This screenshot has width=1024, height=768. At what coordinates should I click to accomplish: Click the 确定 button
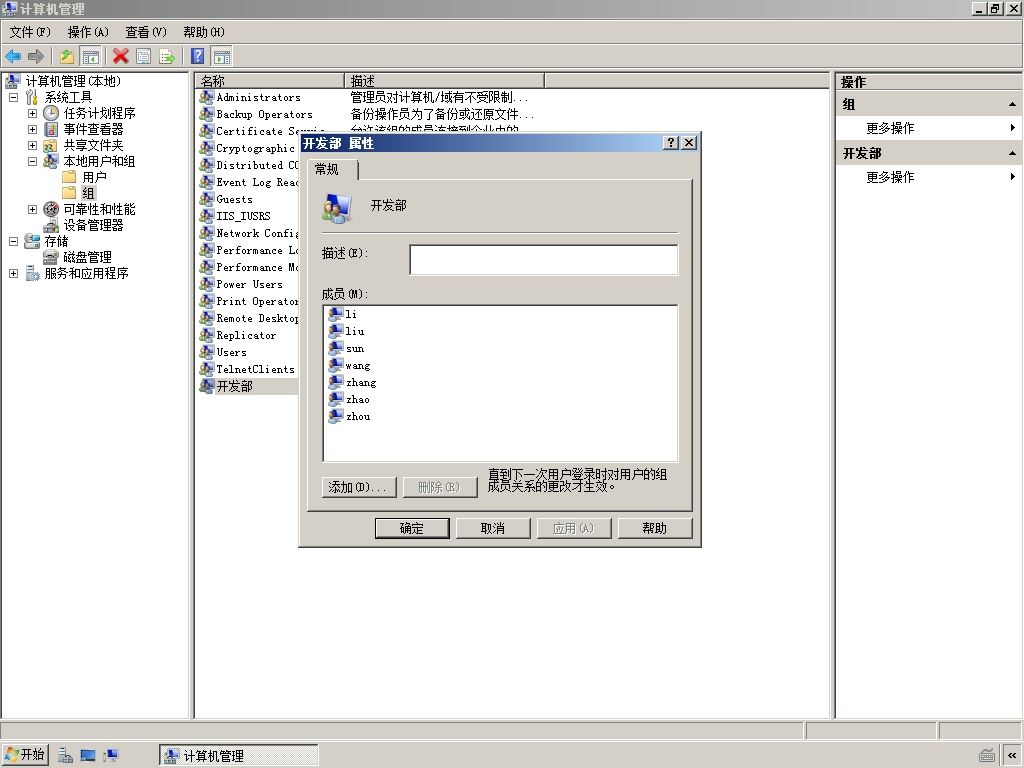(412, 528)
